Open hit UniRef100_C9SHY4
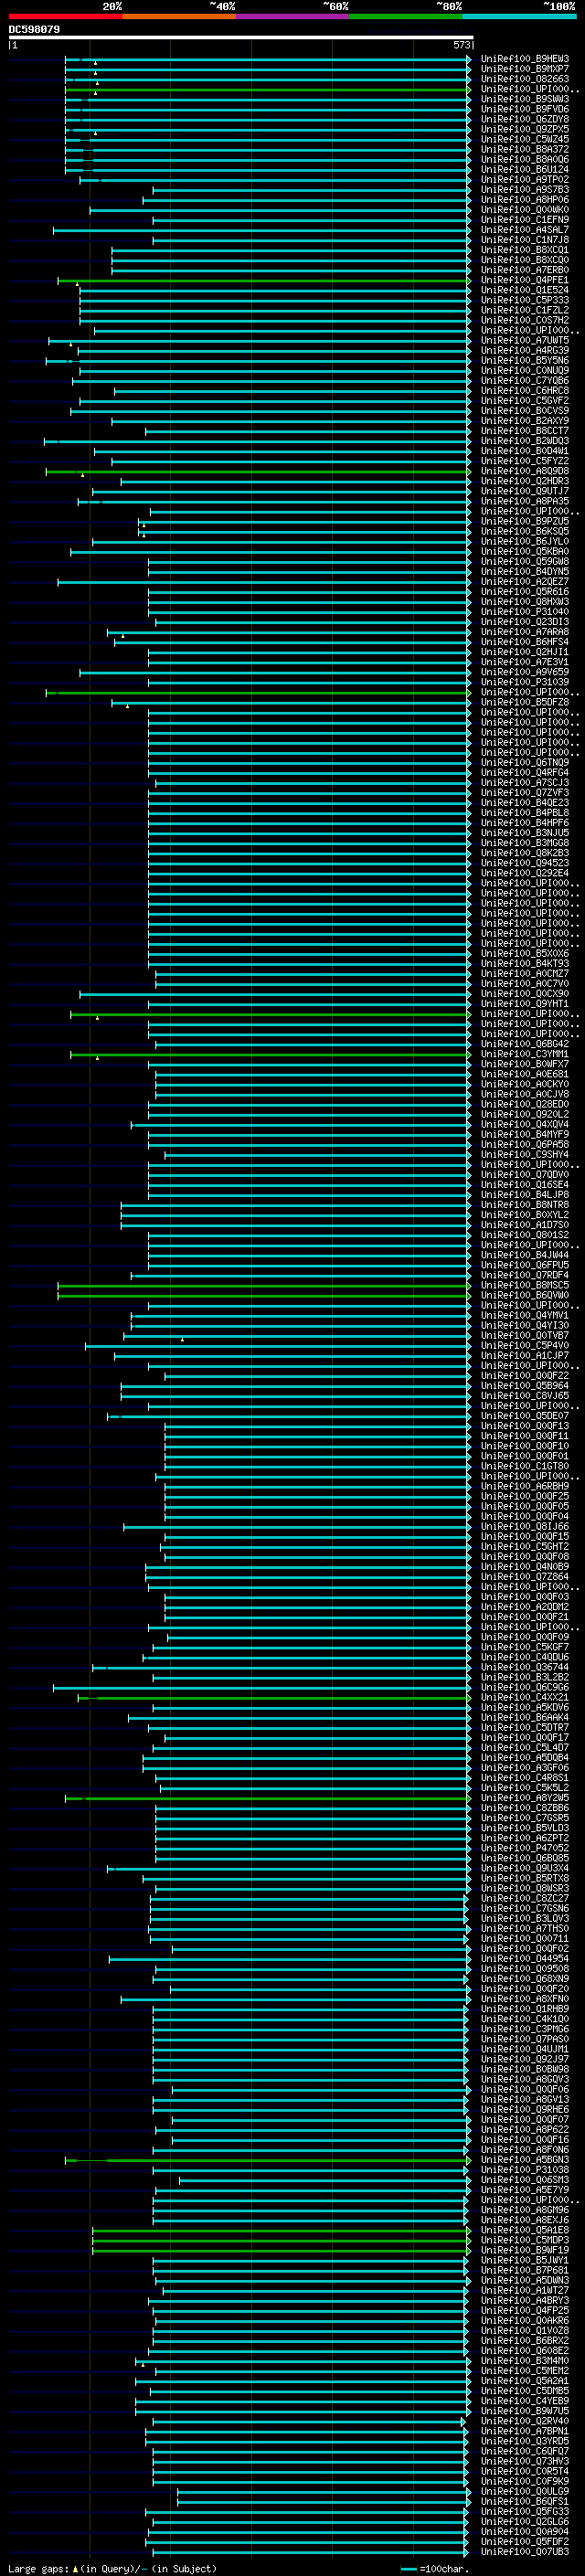This screenshot has width=585, height=2576. [525, 1154]
